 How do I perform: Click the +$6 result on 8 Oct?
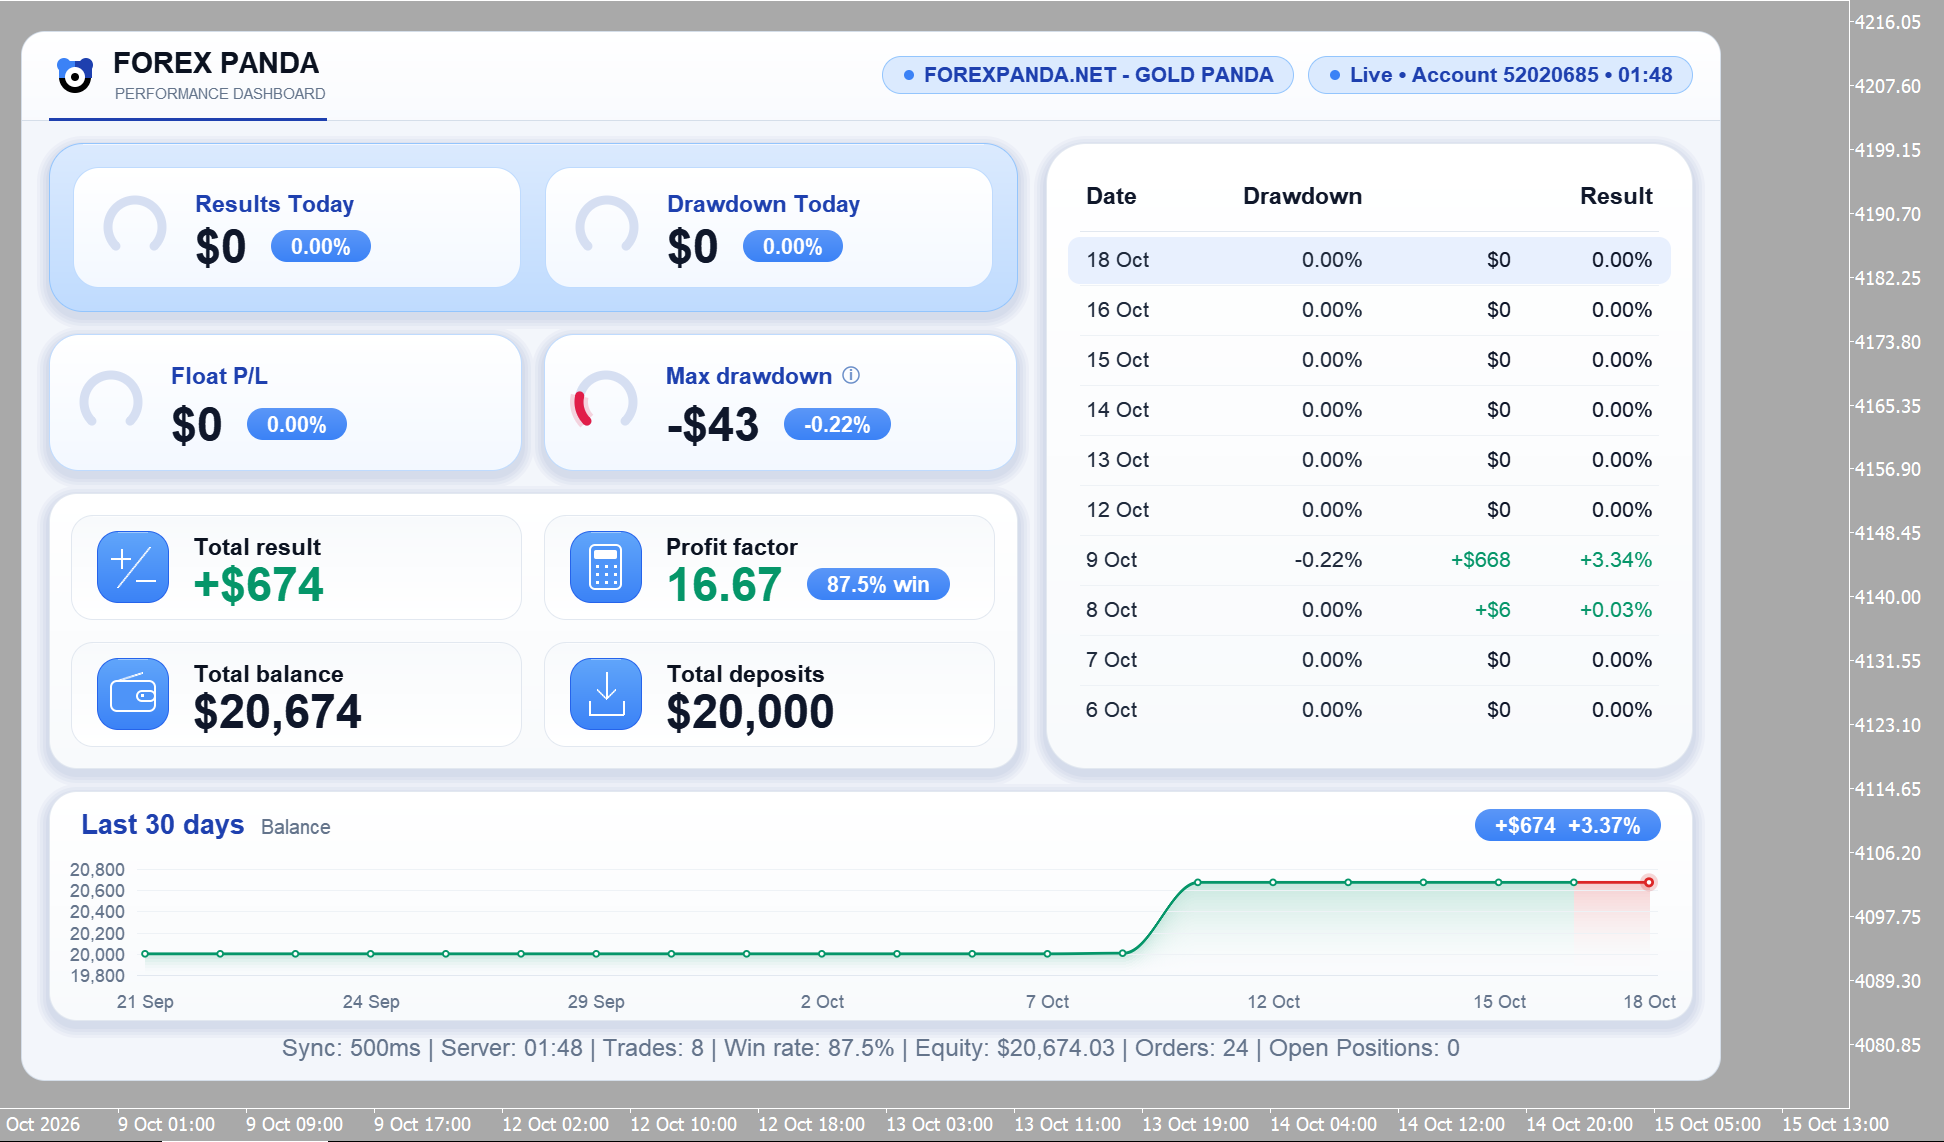pyautogui.click(x=1492, y=610)
